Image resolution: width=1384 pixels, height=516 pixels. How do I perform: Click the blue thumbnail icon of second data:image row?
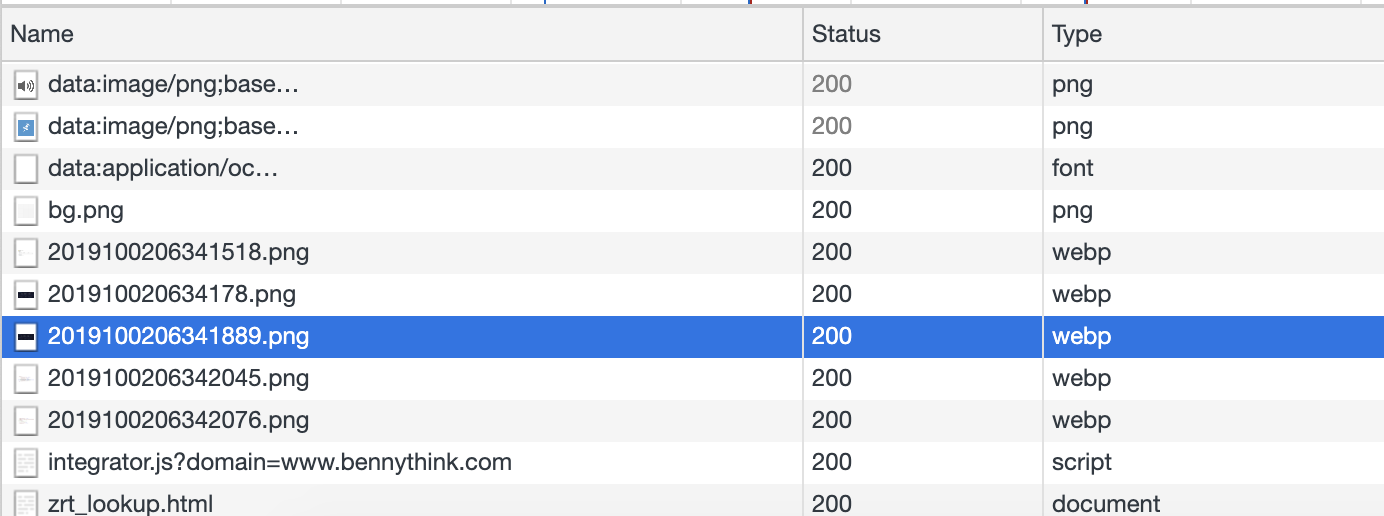pos(26,128)
